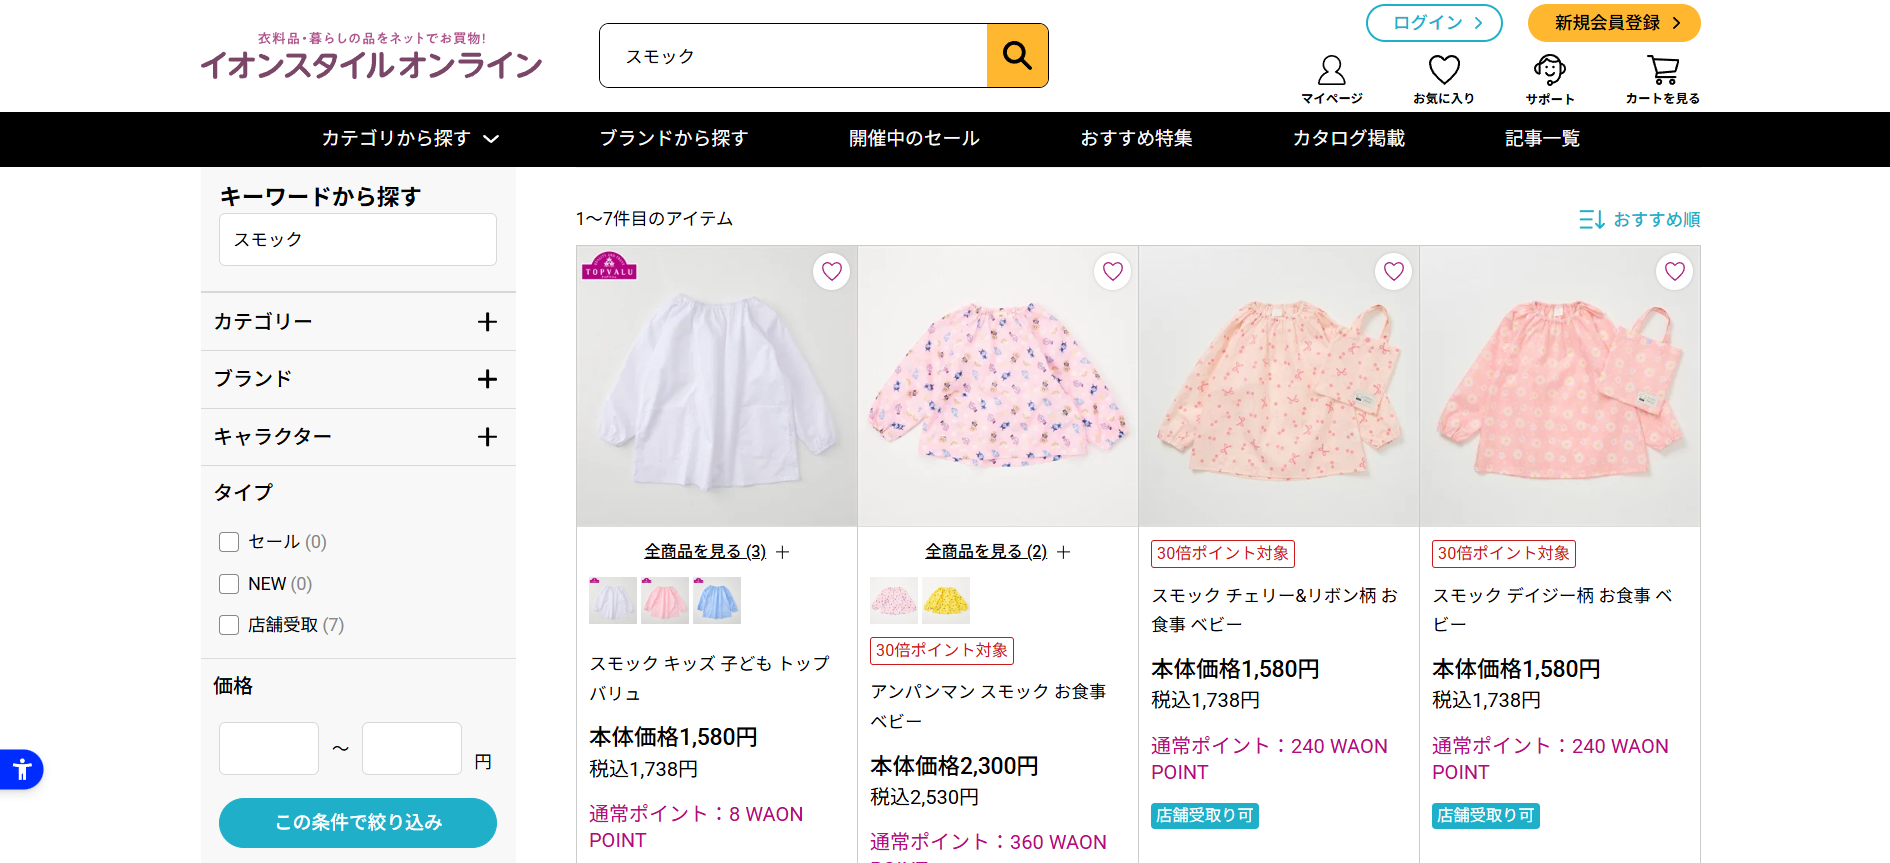Open the support headset icon
1890x863 pixels.
point(1550,79)
